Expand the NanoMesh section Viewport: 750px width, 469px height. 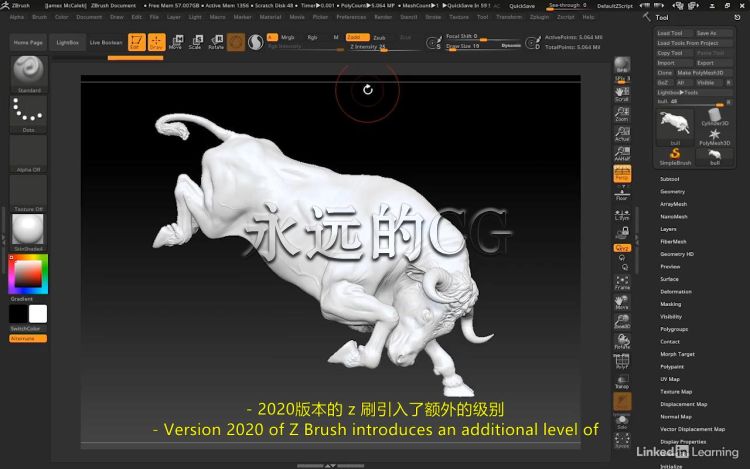pos(673,217)
